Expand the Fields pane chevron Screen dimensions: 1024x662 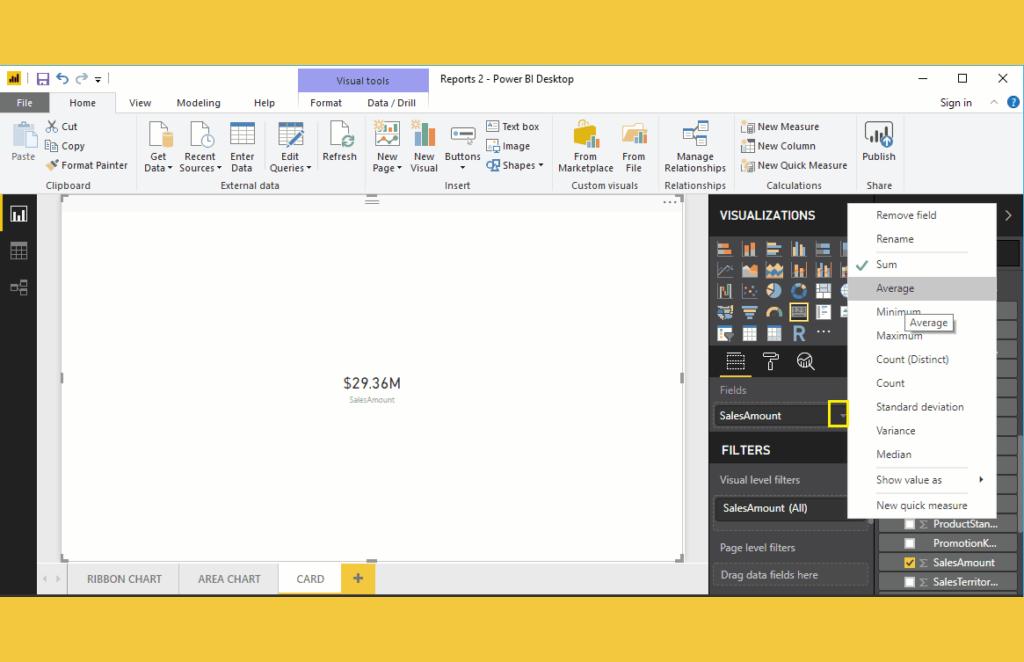coord(1008,215)
